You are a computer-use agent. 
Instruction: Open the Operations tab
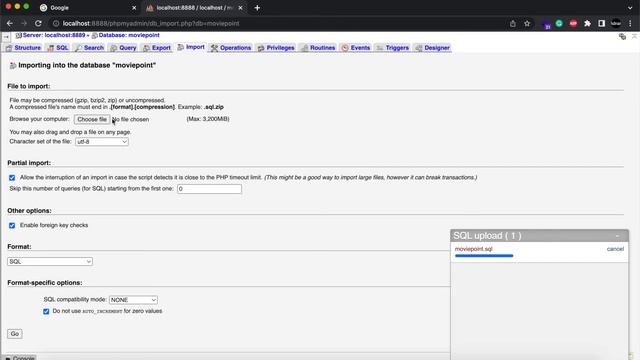click(231, 48)
